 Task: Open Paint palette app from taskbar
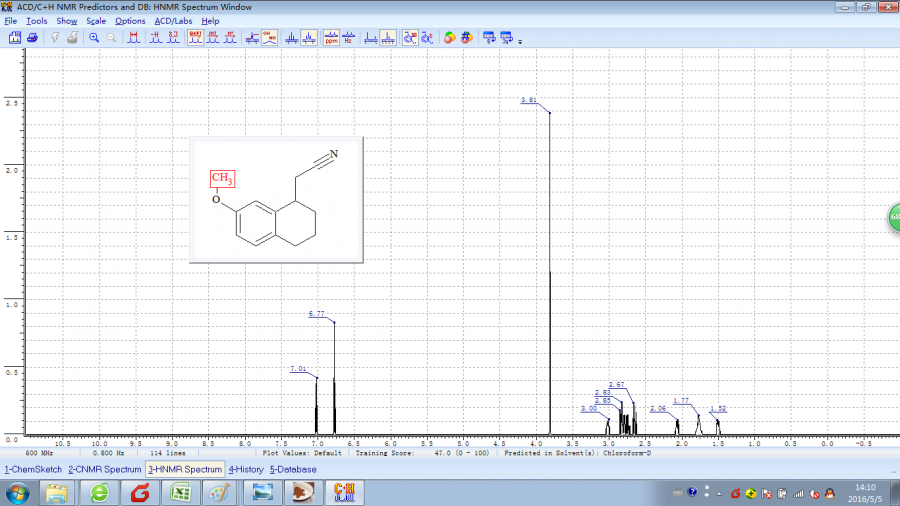(x=219, y=493)
